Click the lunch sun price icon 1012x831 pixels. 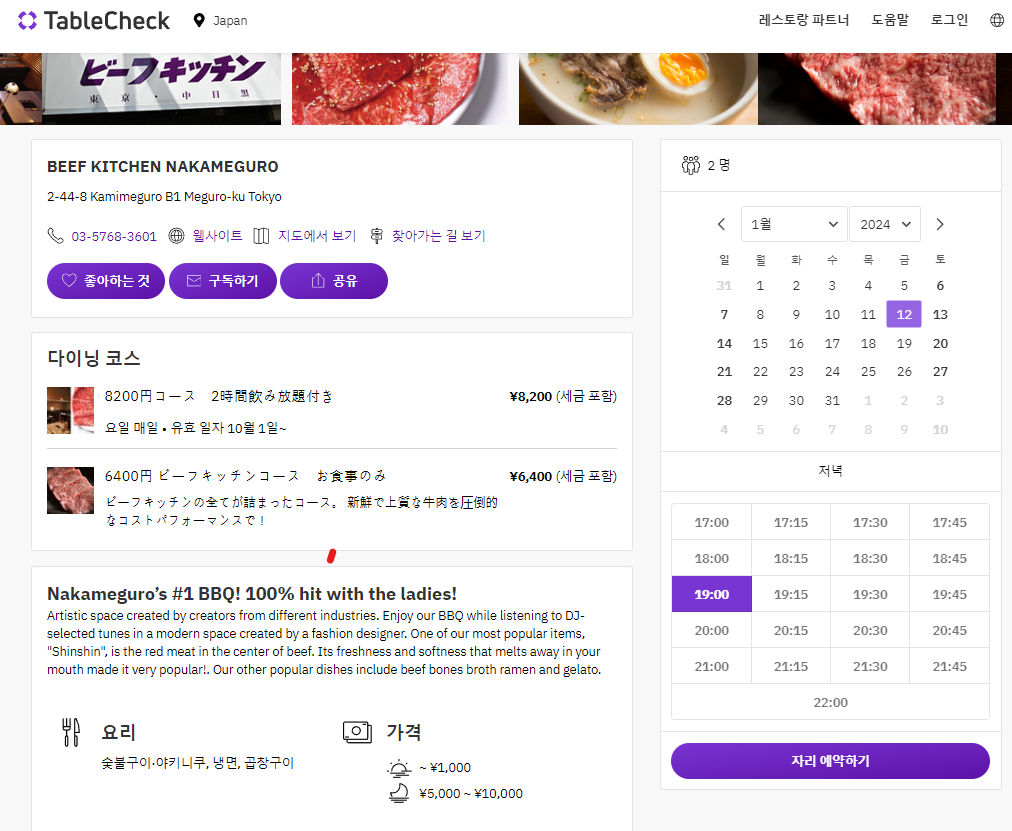coord(399,768)
